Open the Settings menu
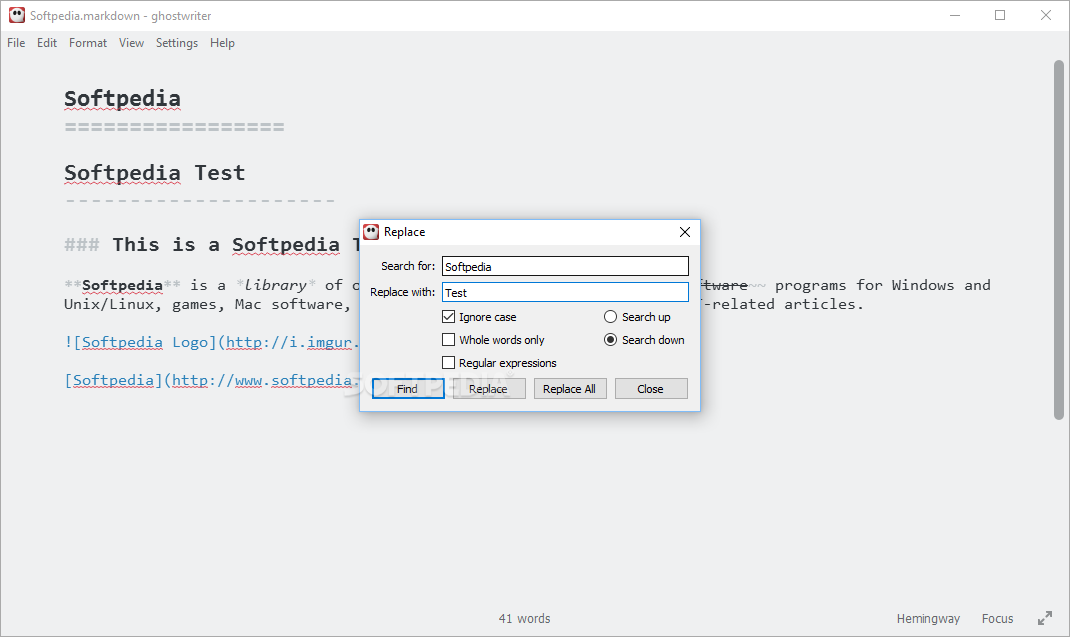The image size is (1070, 637). tap(177, 42)
